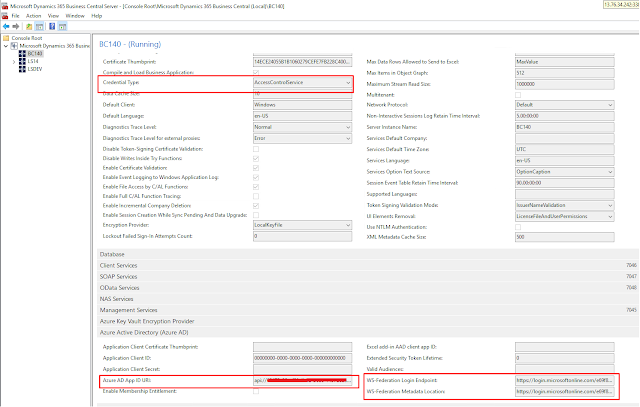Click the Max Items in Object Graph field
Viewport: 640px width, 407px height.
pyautogui.click(x=564, y=73)
